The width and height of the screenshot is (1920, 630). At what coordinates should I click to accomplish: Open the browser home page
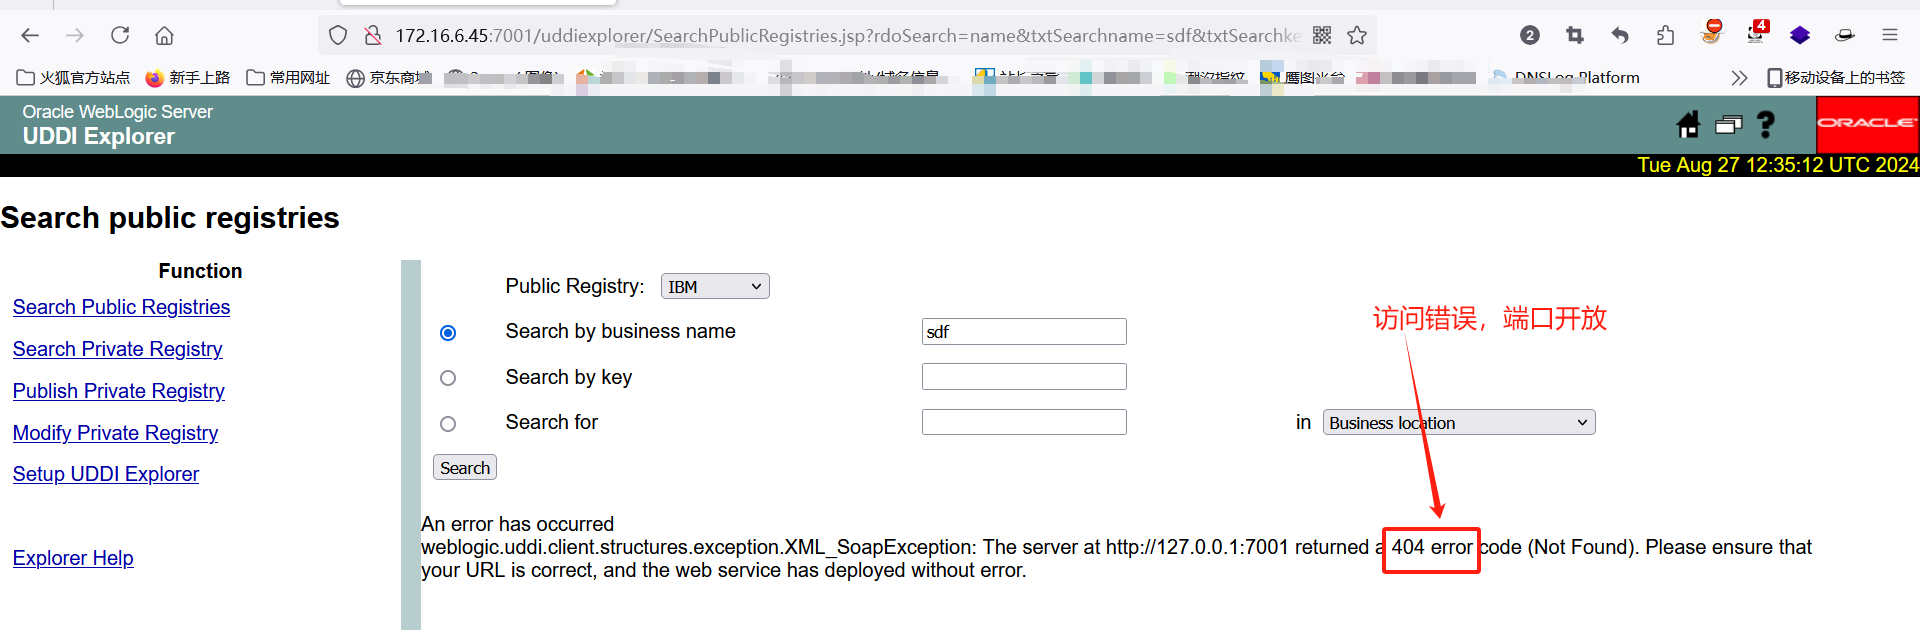[164, 36]
